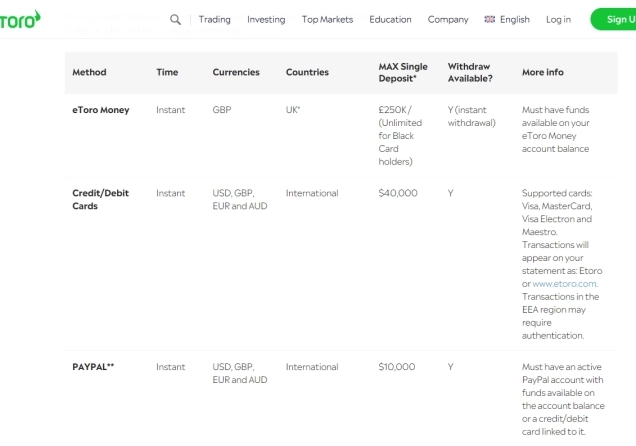Click the $10,000 deposit limit
Viewport: 636px width, 446px height.
(397, 367)
